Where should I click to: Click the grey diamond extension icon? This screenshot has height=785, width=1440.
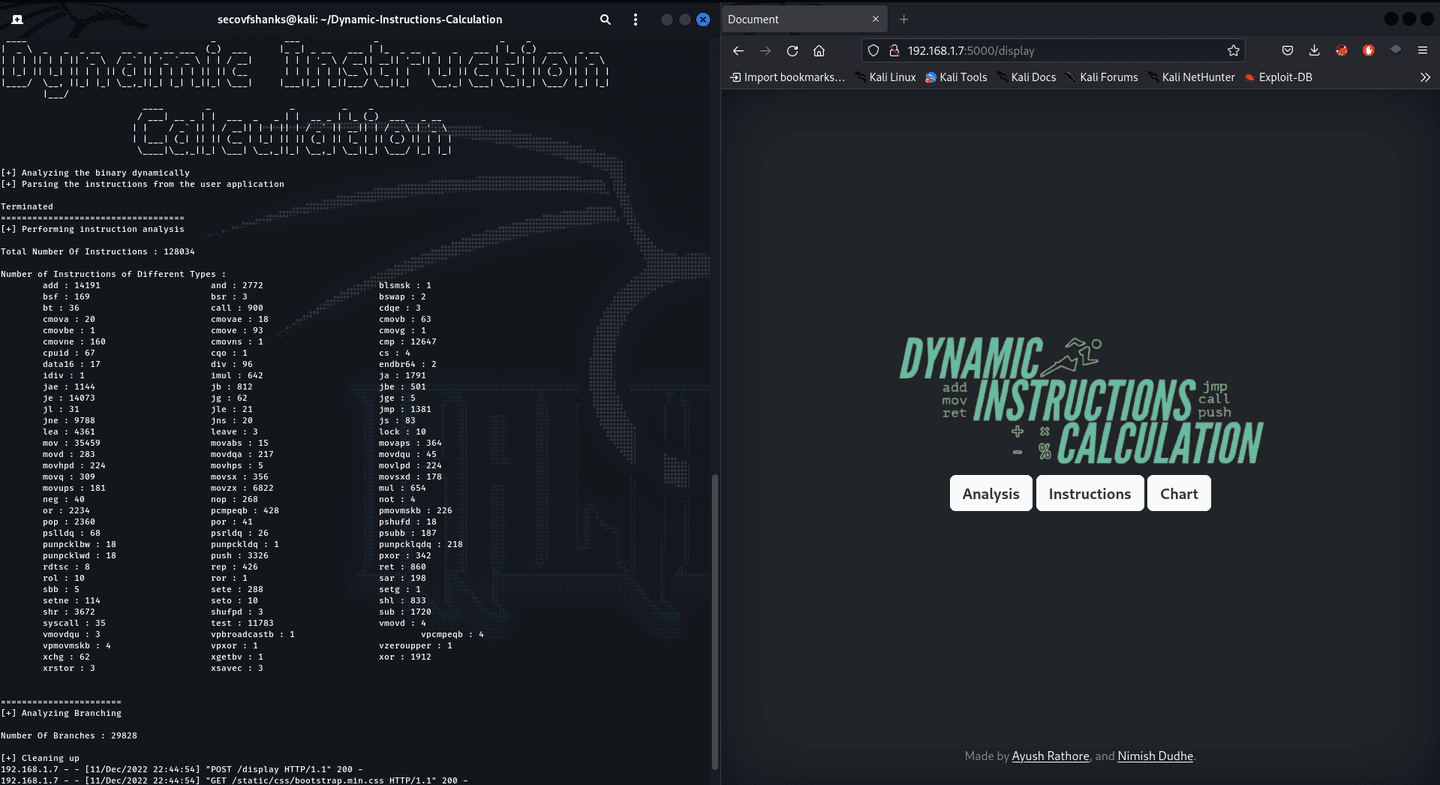[x=1396, y=51]
